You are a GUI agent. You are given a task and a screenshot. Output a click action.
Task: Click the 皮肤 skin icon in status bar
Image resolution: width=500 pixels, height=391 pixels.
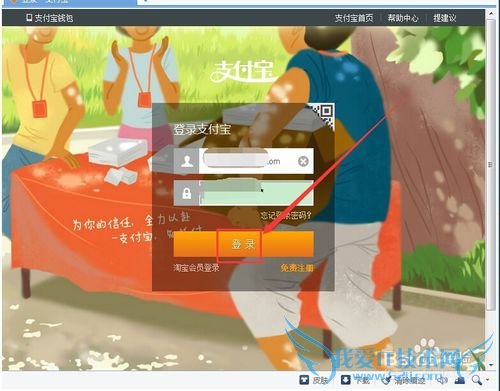tap(304, 380)
